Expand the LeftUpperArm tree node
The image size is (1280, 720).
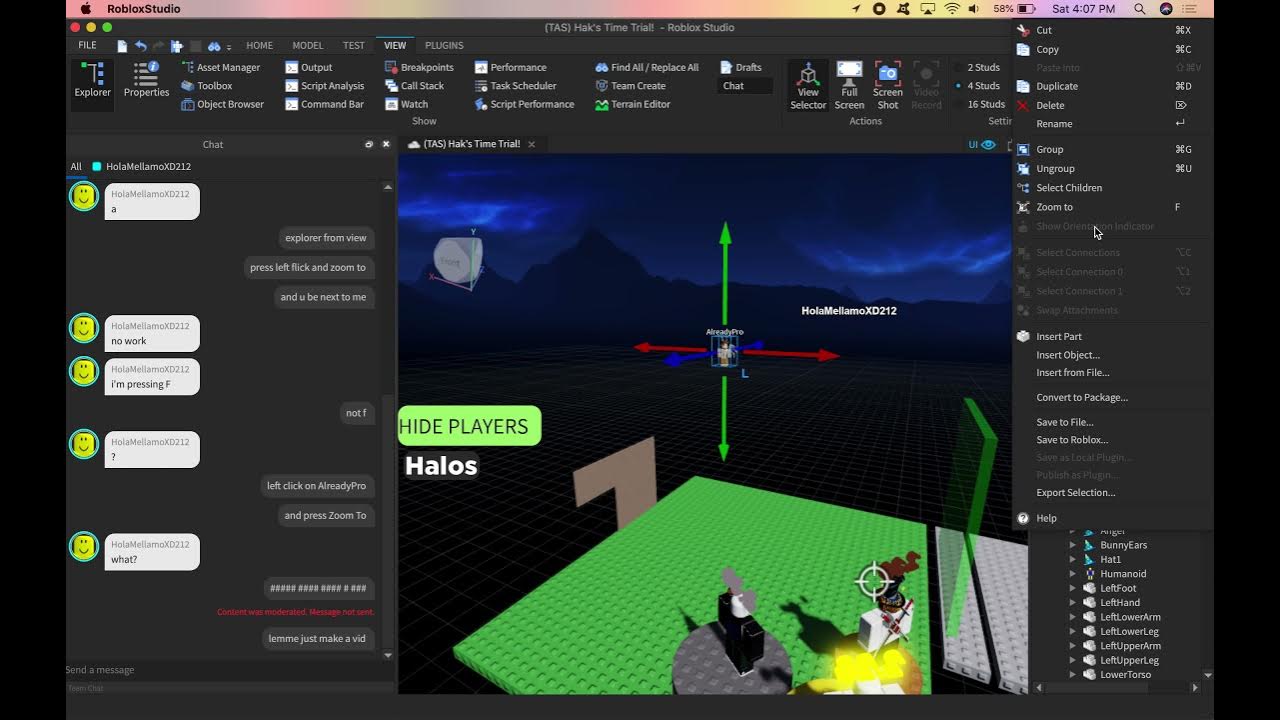(1073, 646)
